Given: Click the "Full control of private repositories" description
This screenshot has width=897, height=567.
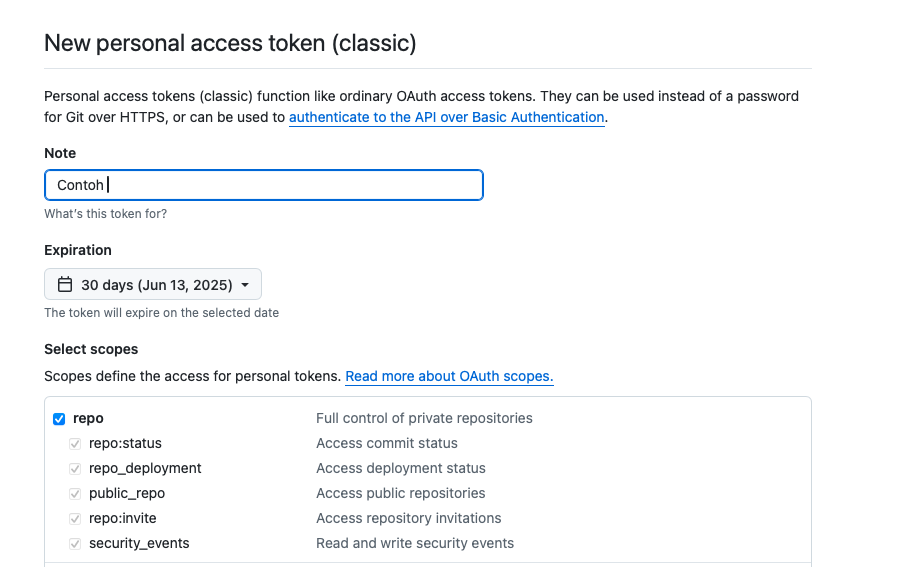Looking at the screenshot, I should click(424, 418).
